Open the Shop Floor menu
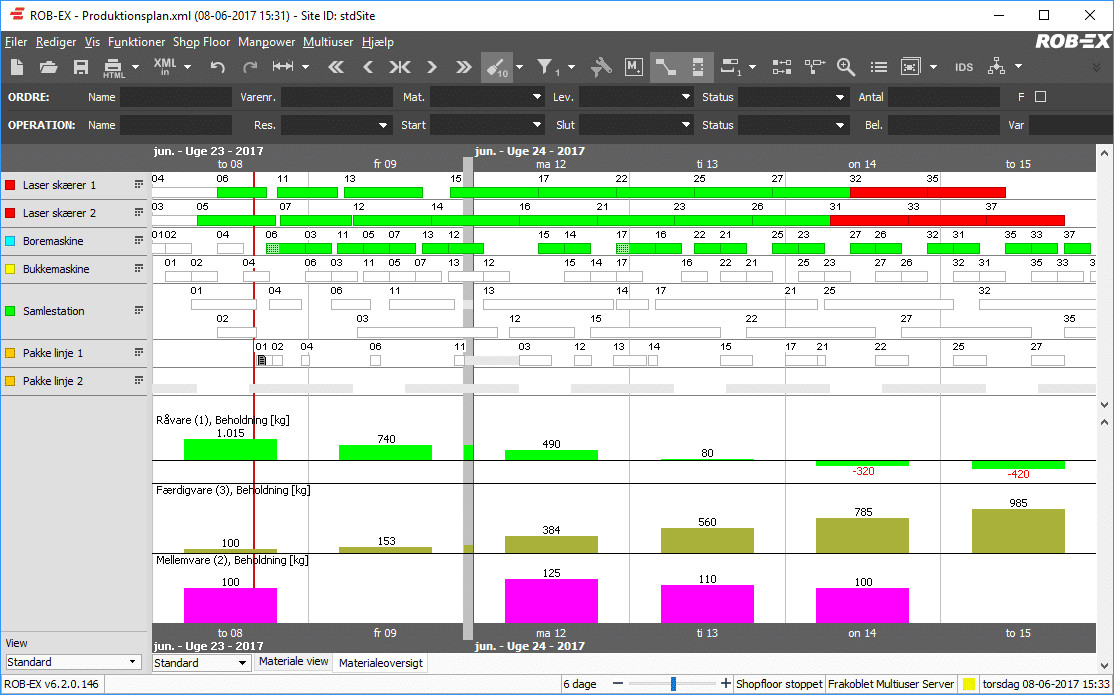Screen dimensions: 1114x695 tap(201, 42)
